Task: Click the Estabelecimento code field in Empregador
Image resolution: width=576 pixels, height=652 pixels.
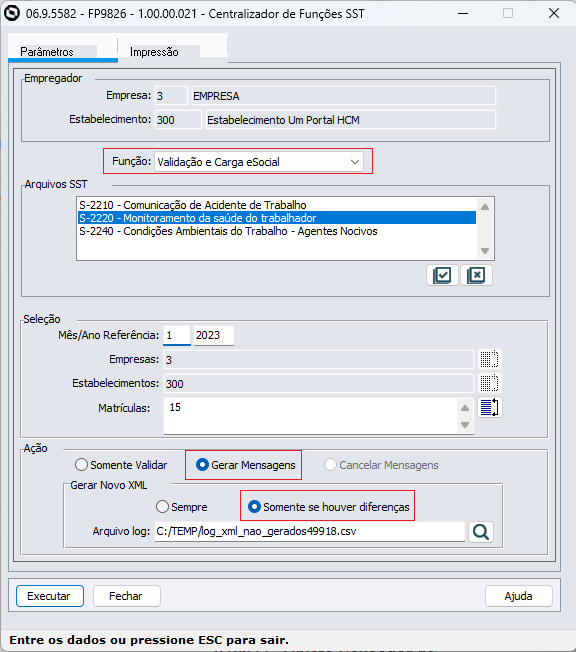Action: coord(178,120)
